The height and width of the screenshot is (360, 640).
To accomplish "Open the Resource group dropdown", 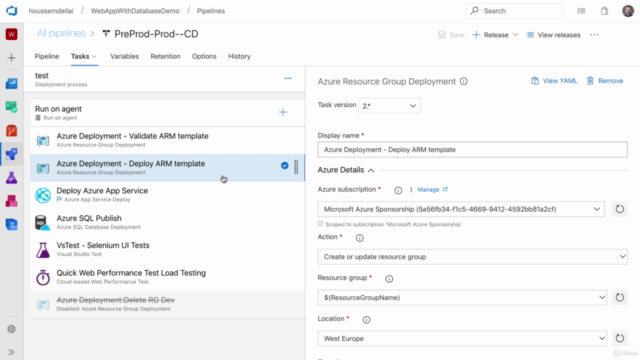I will (462, 298).
